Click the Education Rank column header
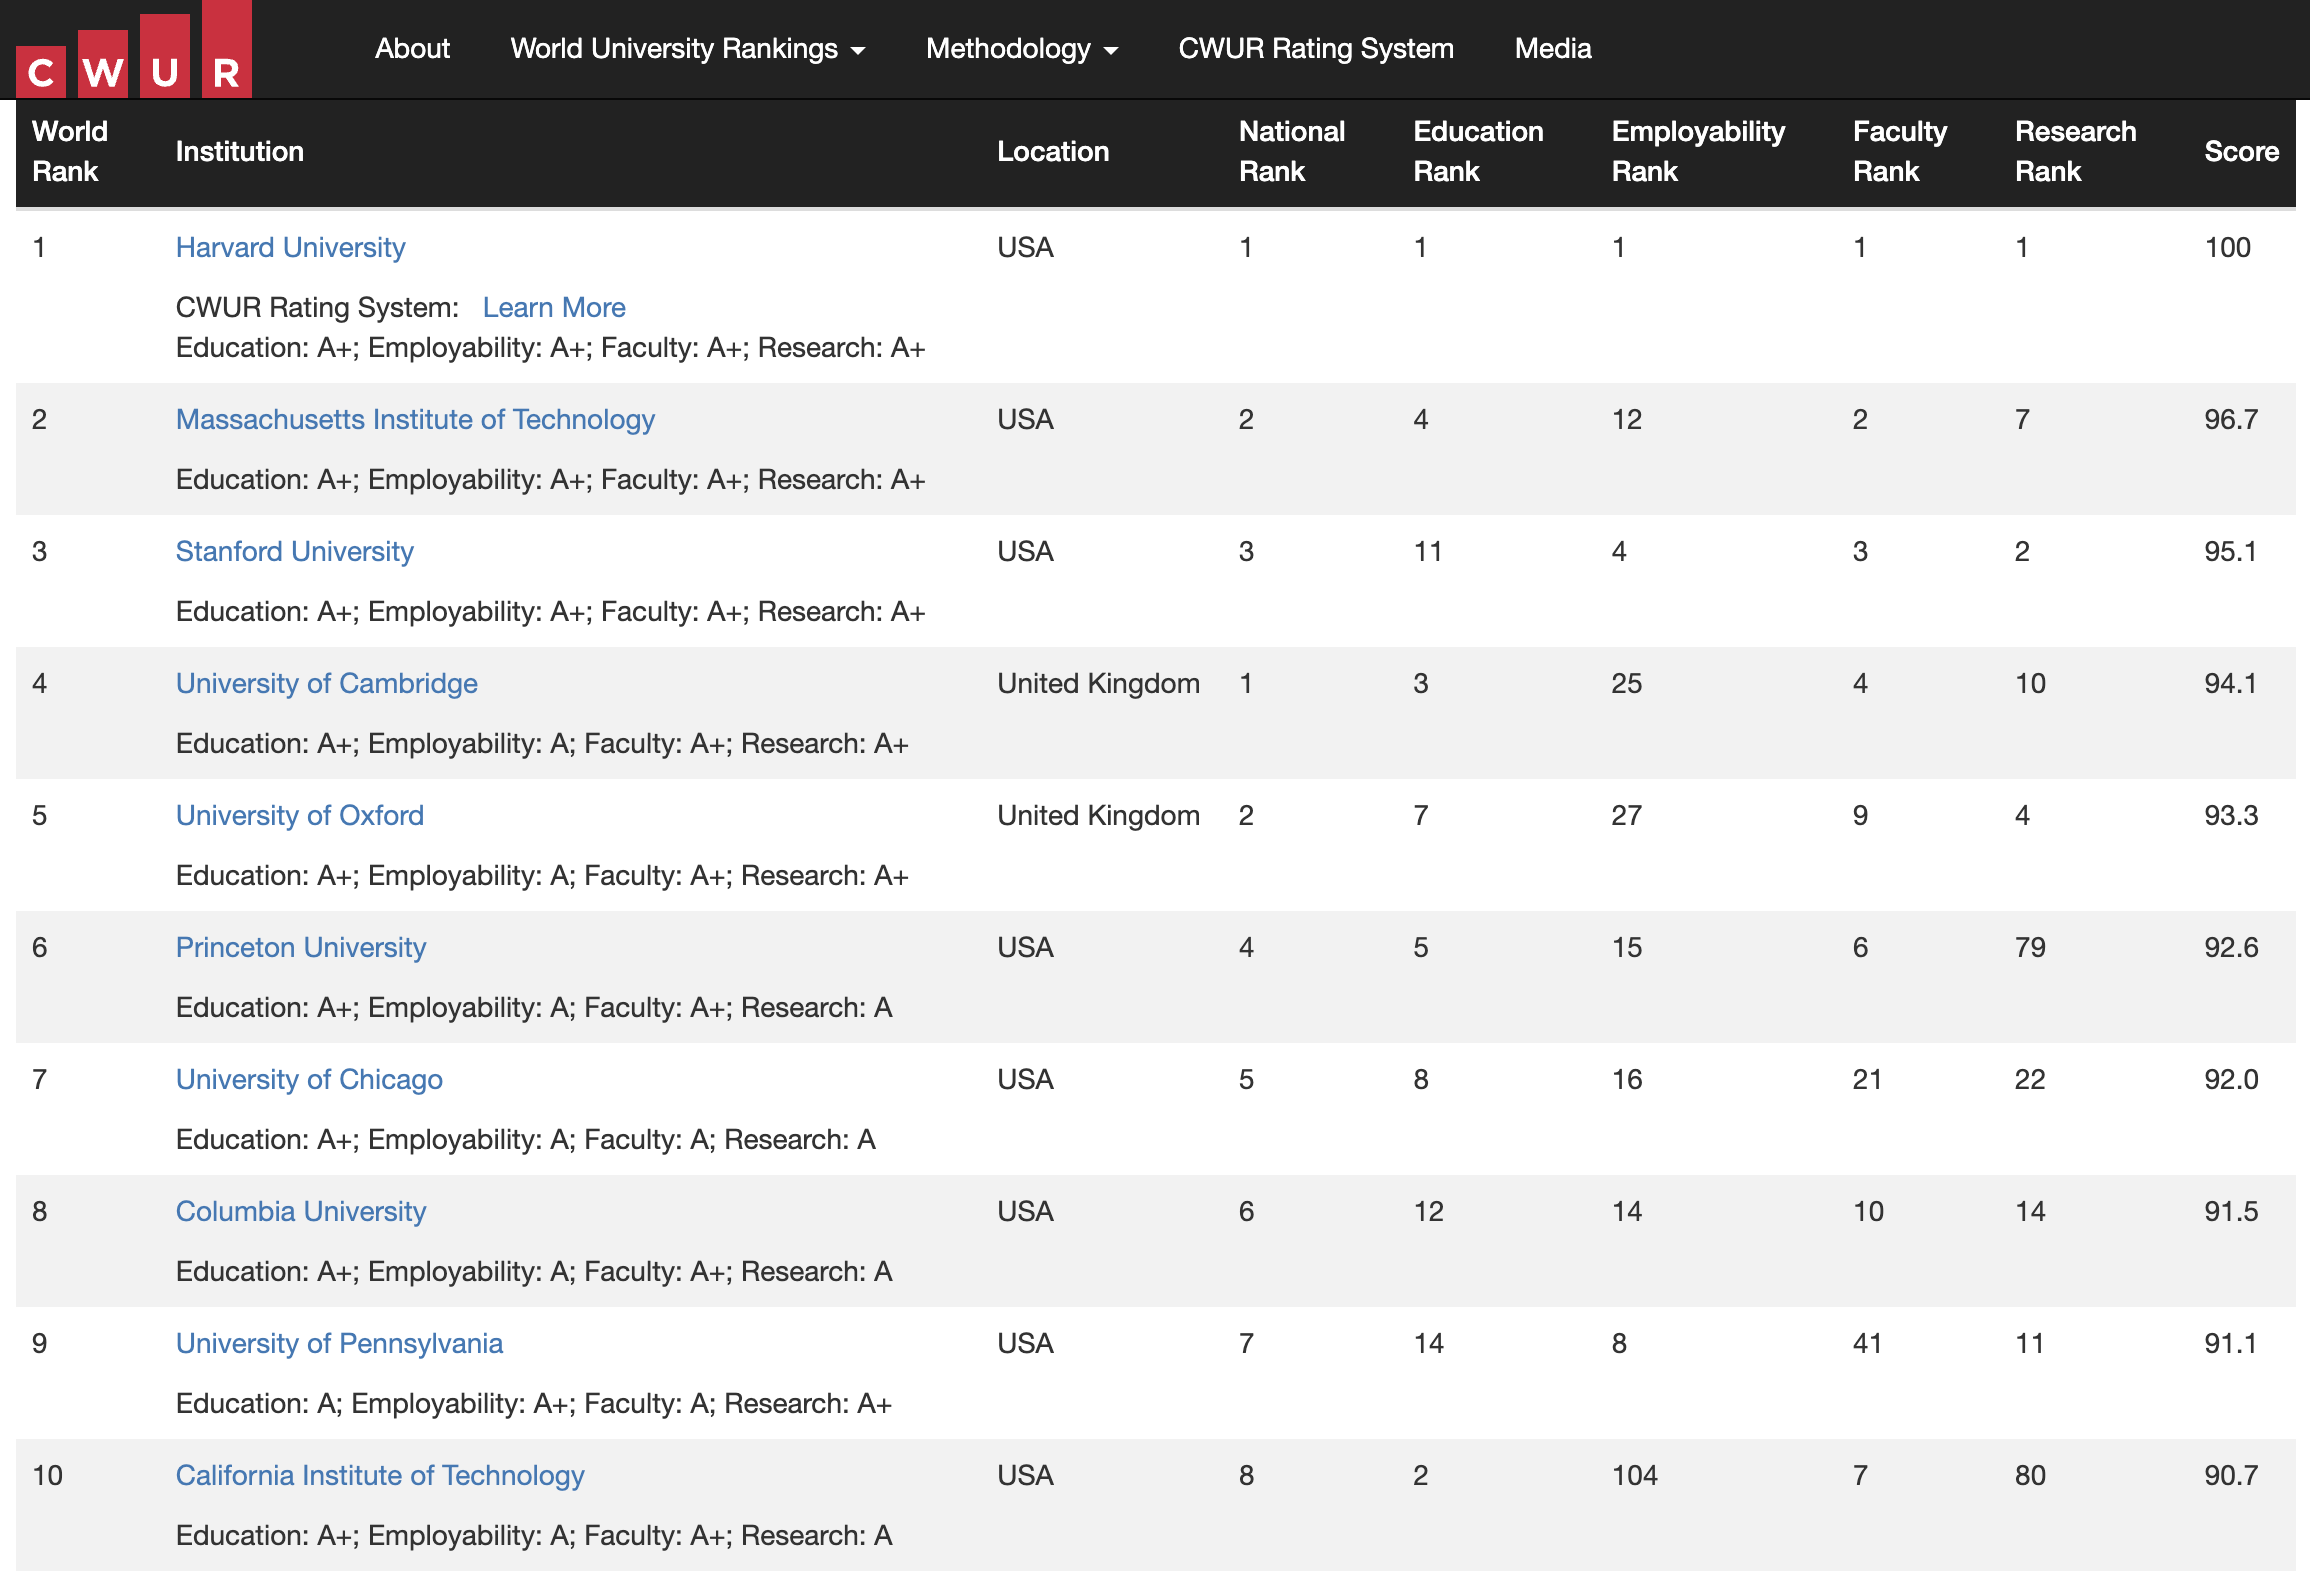 (x=1478, y=151)
